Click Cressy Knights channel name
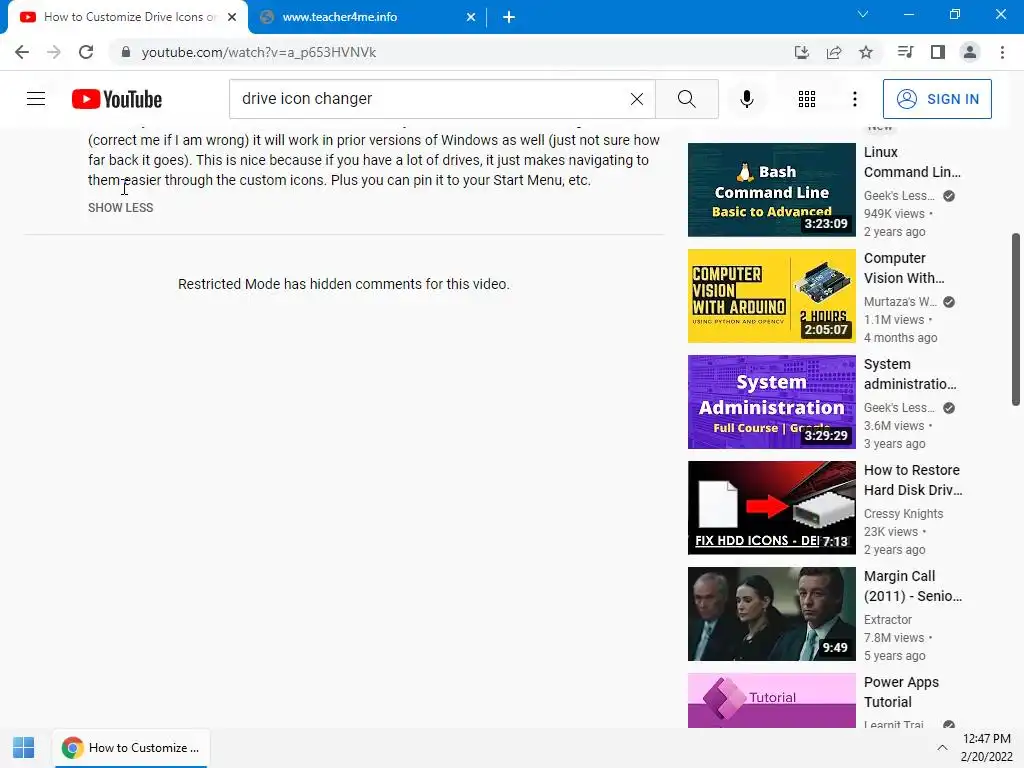 [903, 513]
